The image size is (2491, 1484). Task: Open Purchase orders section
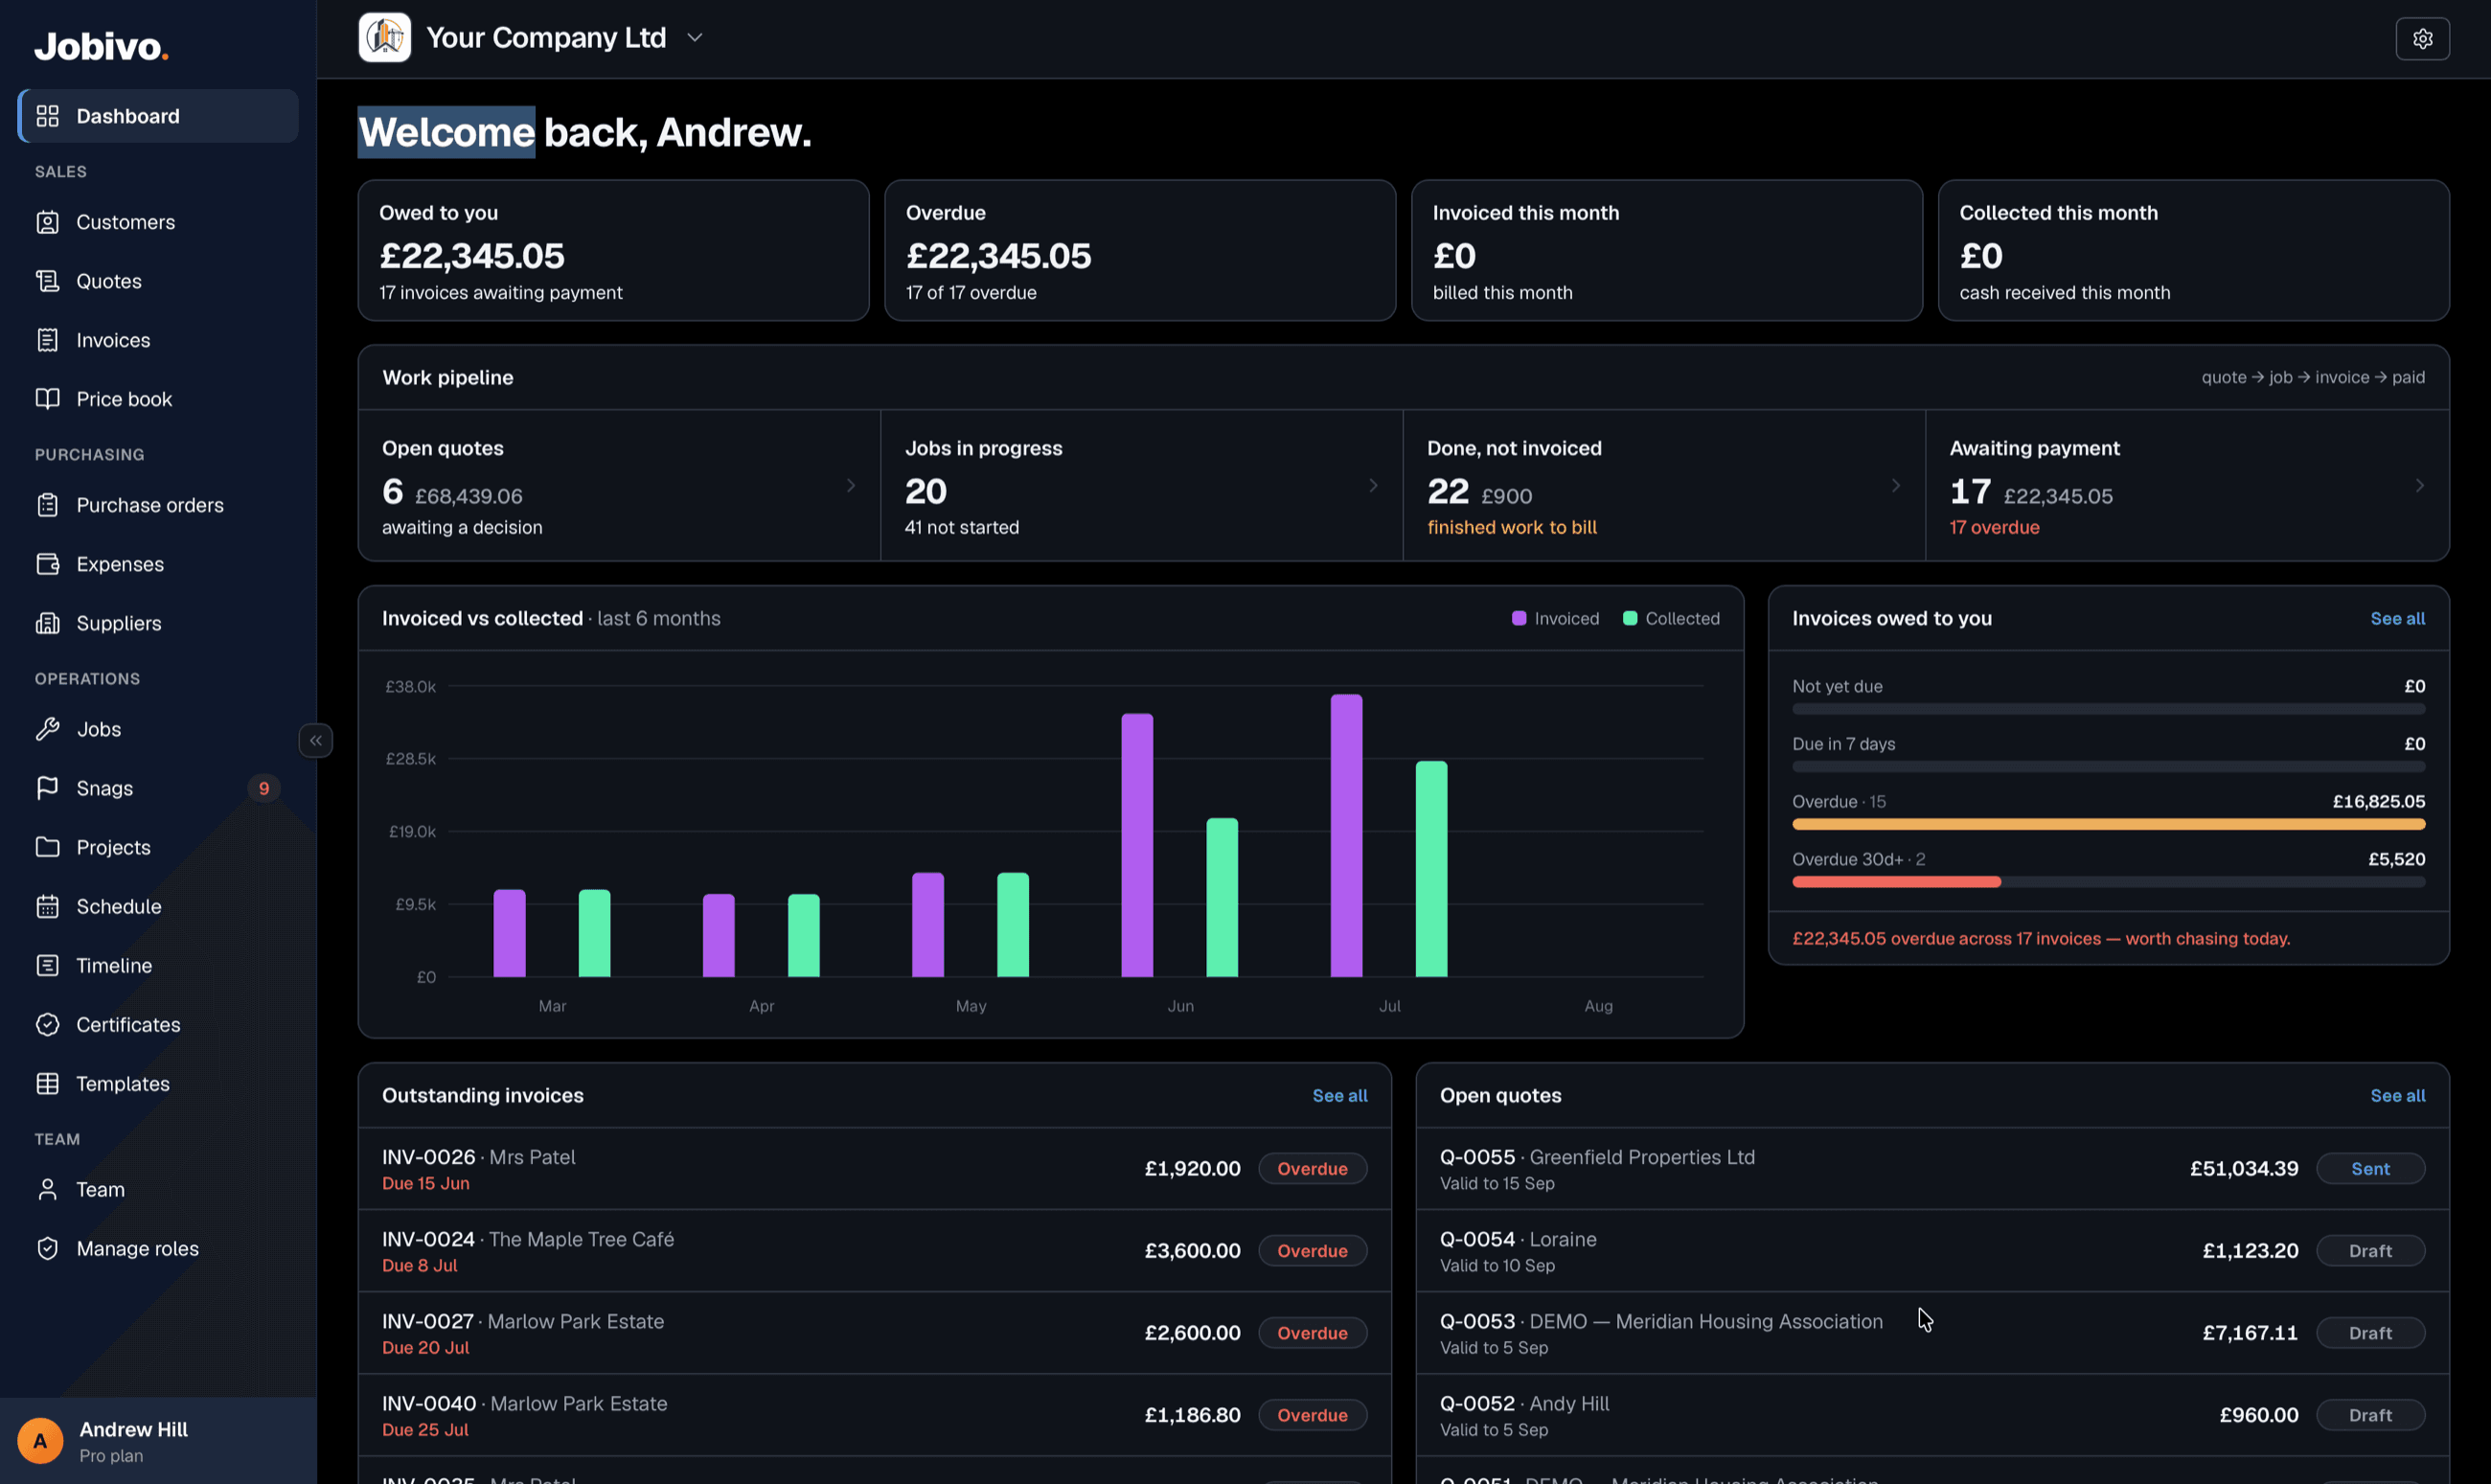pos(158,505)
